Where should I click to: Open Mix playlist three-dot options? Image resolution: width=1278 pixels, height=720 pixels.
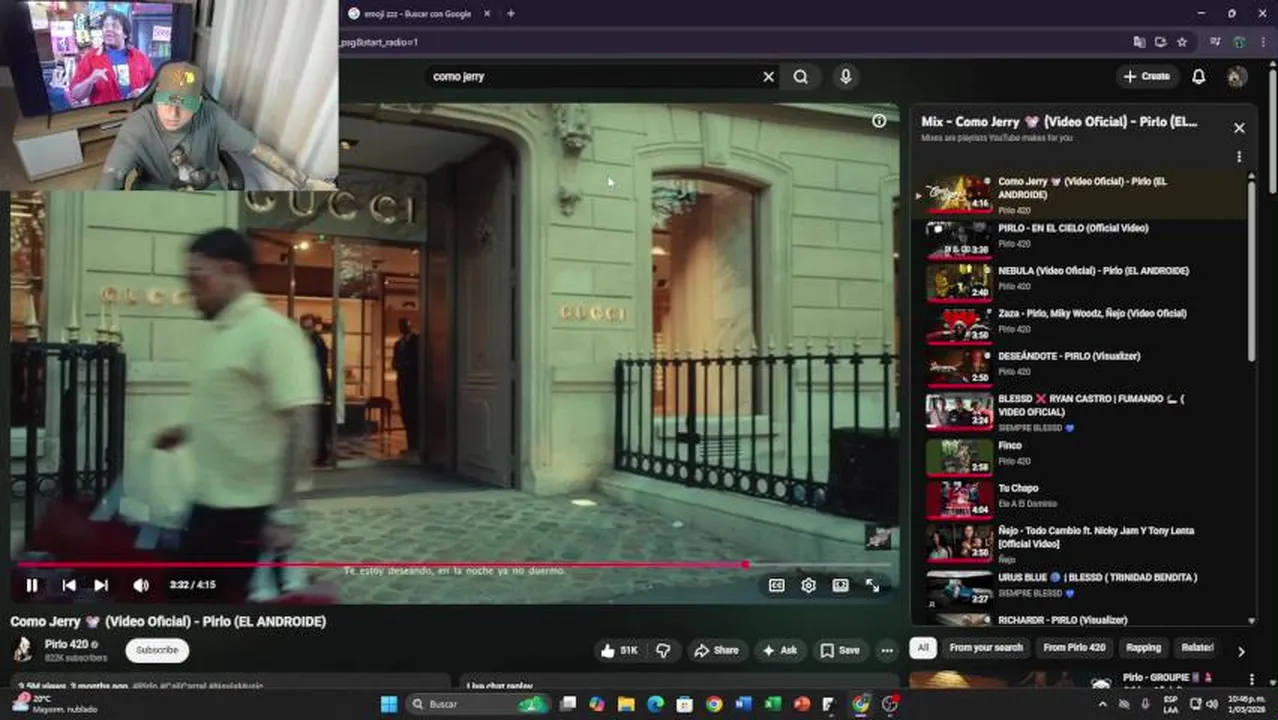click(1239, 157)
